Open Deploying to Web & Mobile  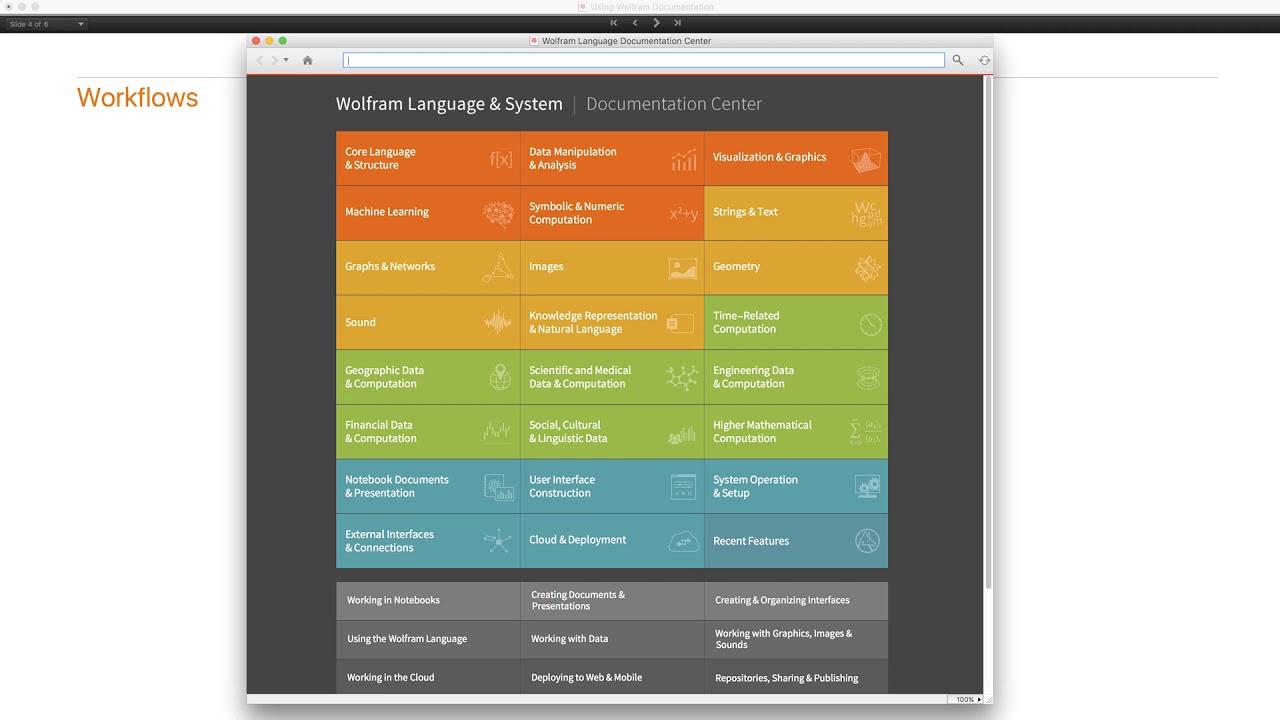point(612,677)
